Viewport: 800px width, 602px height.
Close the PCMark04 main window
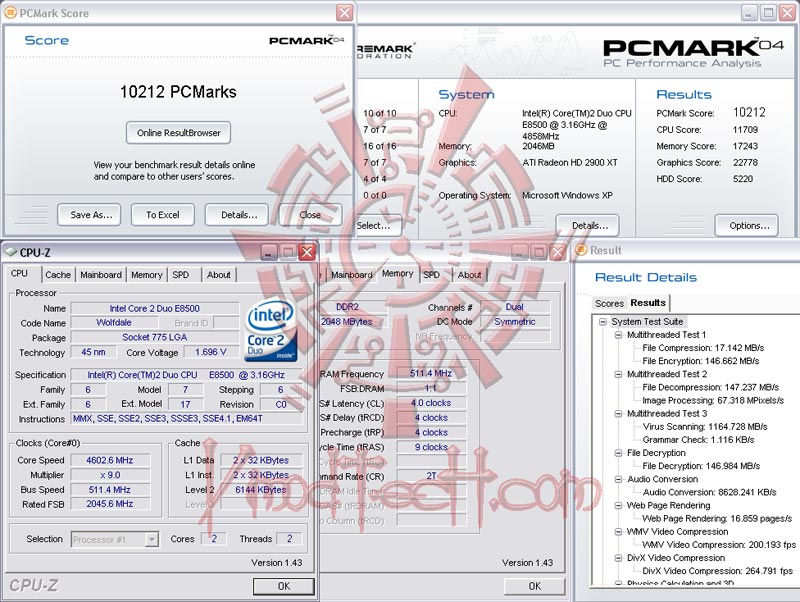pos(788,13)
